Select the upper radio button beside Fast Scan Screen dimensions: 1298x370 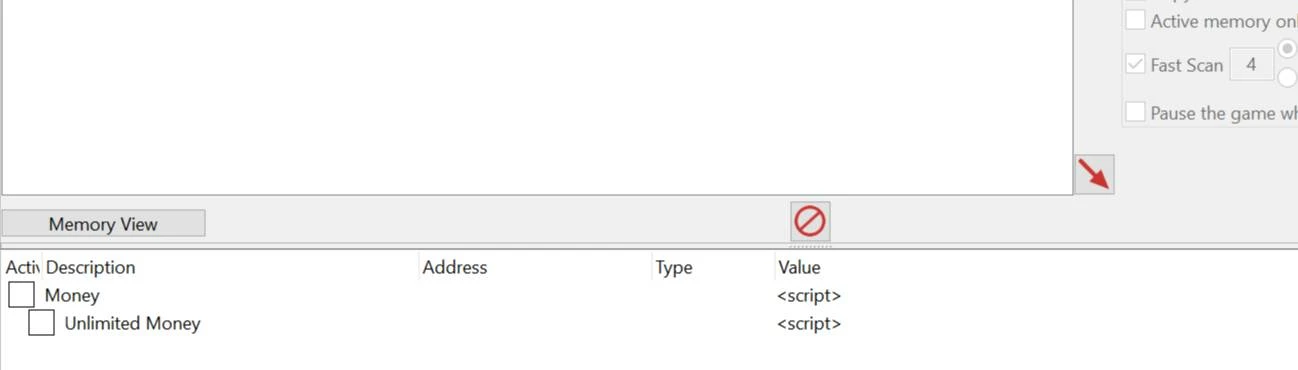[x=1288, y=49]
